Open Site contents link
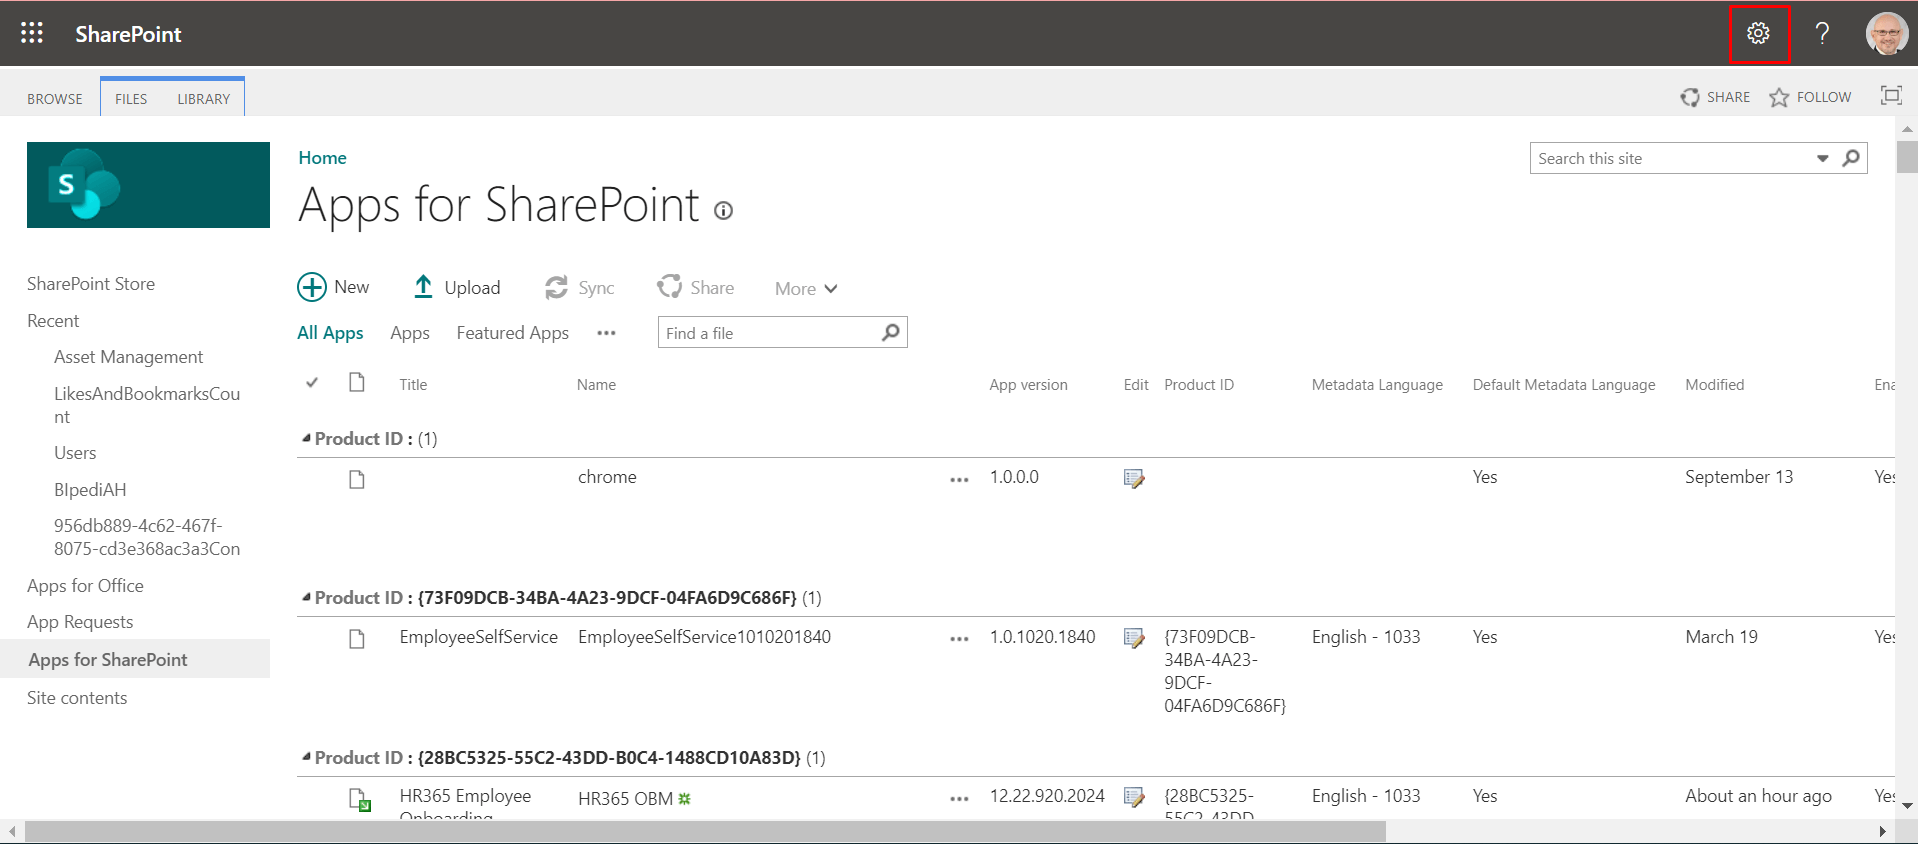 (77, 698)
